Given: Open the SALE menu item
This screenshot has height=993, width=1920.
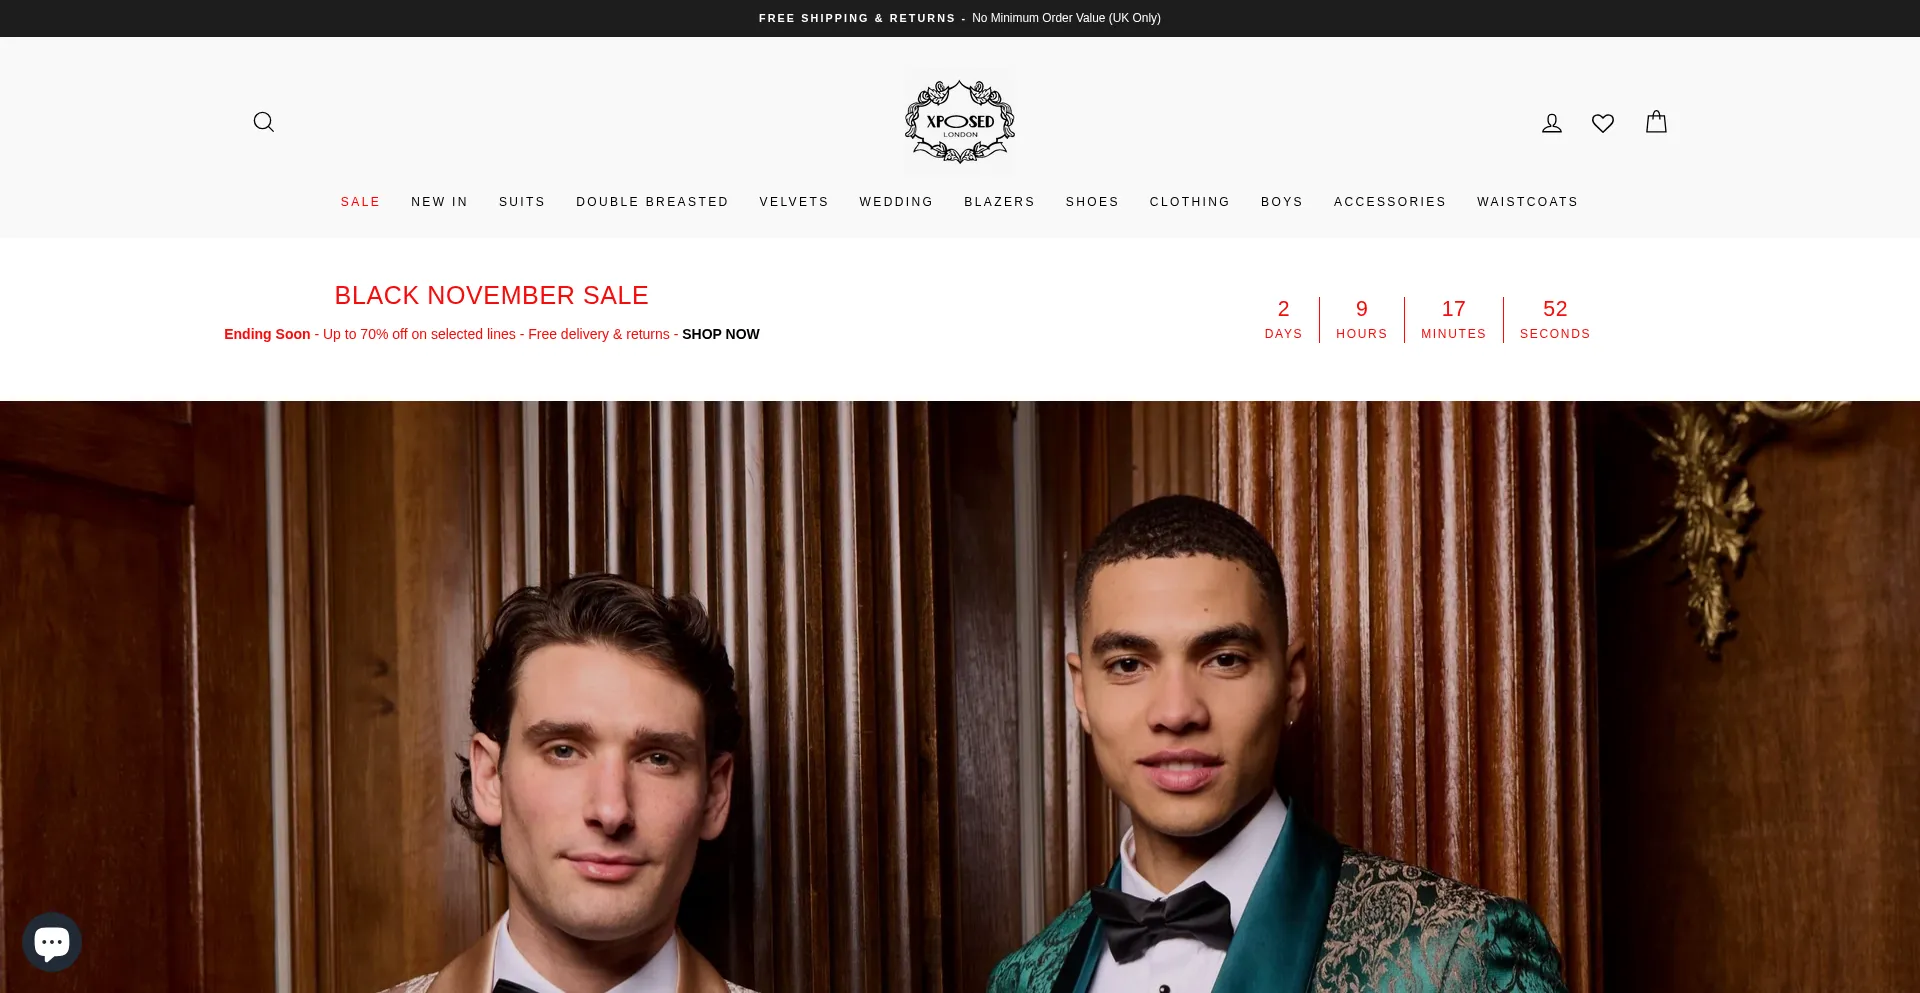Looking at the screenshot, I should (360, 202).
